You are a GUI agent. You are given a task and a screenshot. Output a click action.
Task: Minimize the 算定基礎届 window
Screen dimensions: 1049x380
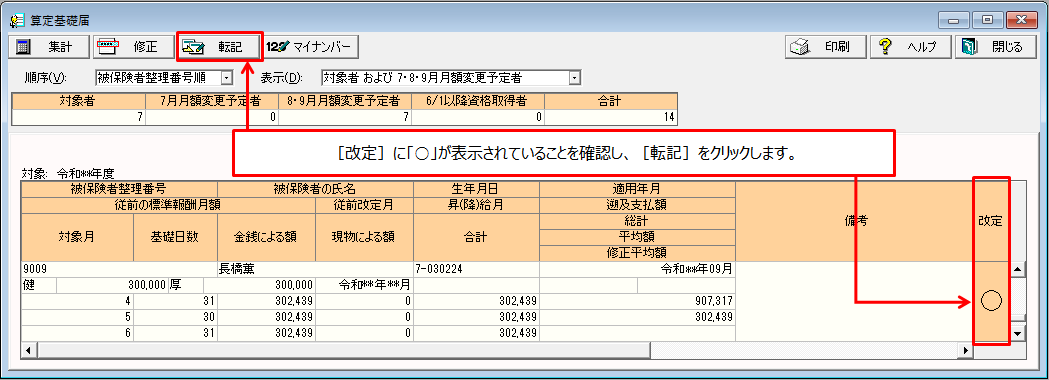click(x=953, y=20)
